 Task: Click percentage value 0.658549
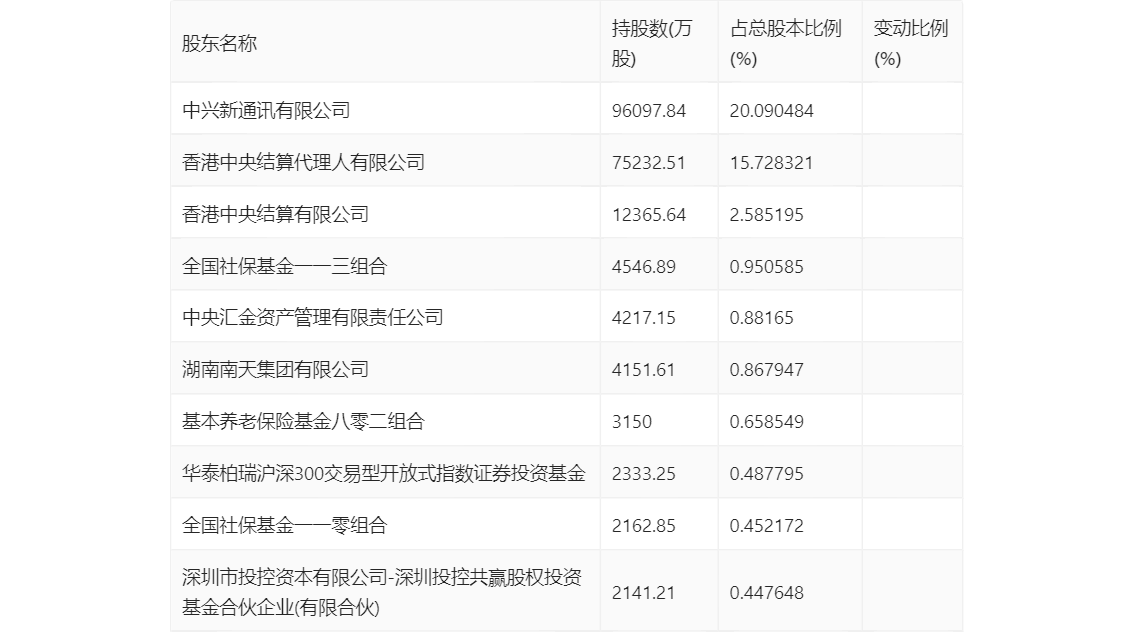tap(767, 422)
